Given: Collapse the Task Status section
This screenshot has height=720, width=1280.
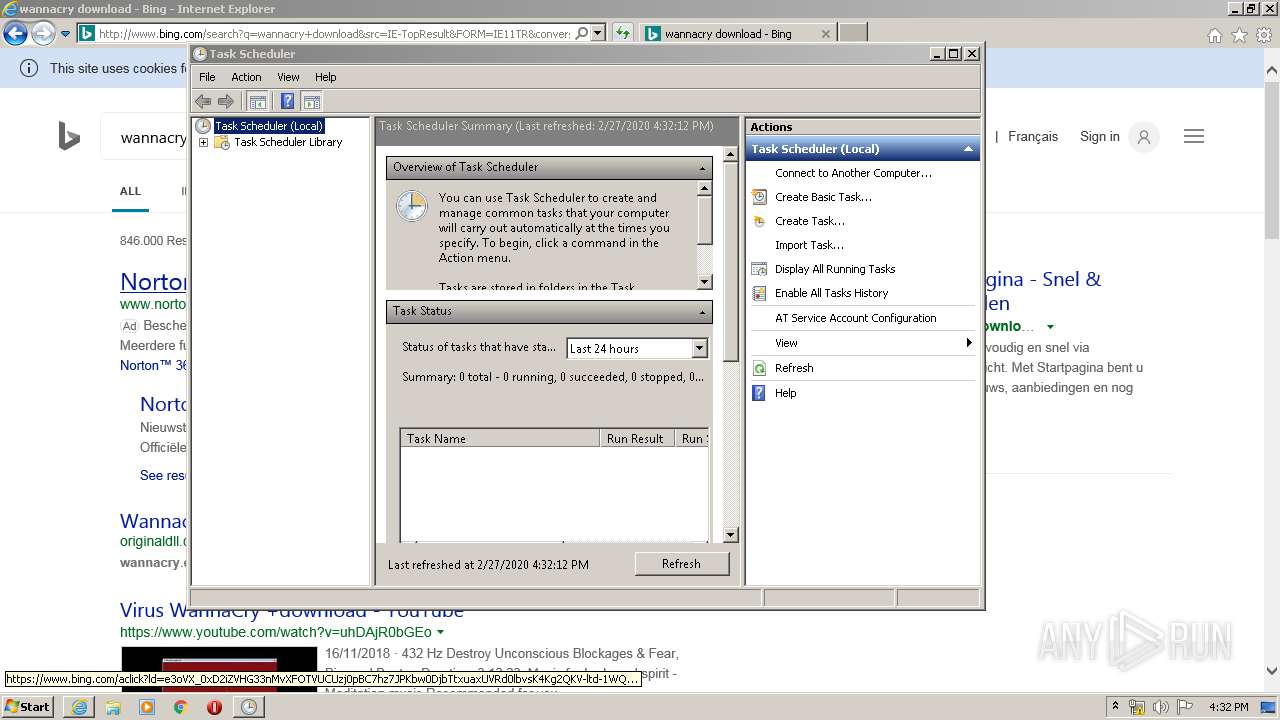Looking at the screenshot, I should click(x=702, y=312).
